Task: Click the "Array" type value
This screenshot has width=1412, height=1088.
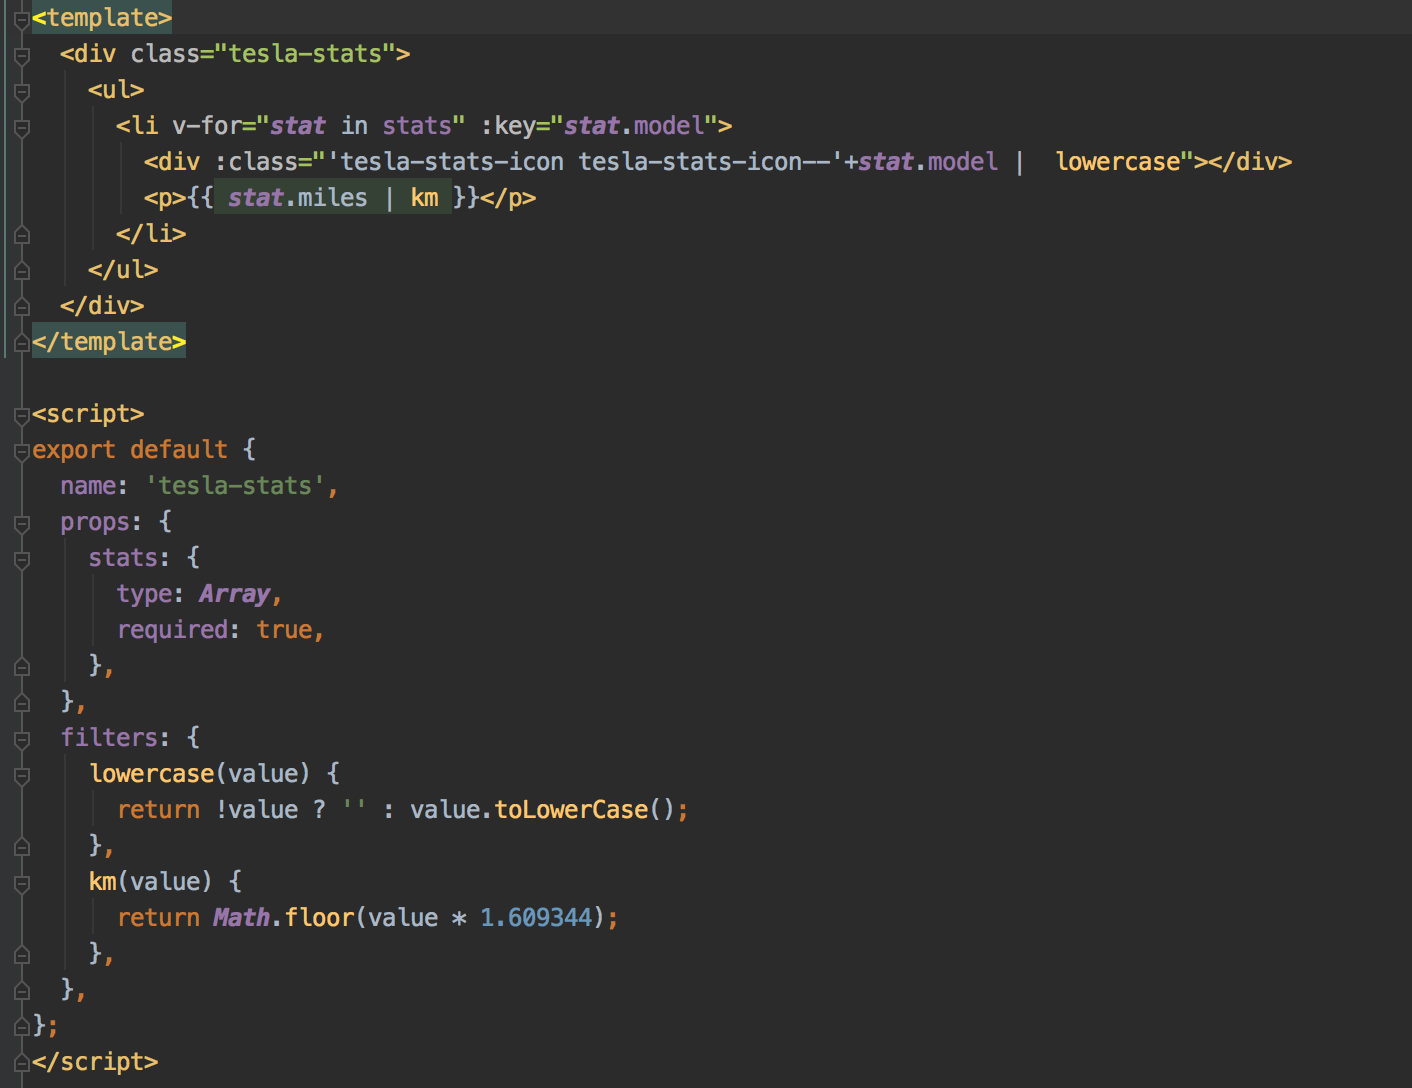Action: coord(235,594)
